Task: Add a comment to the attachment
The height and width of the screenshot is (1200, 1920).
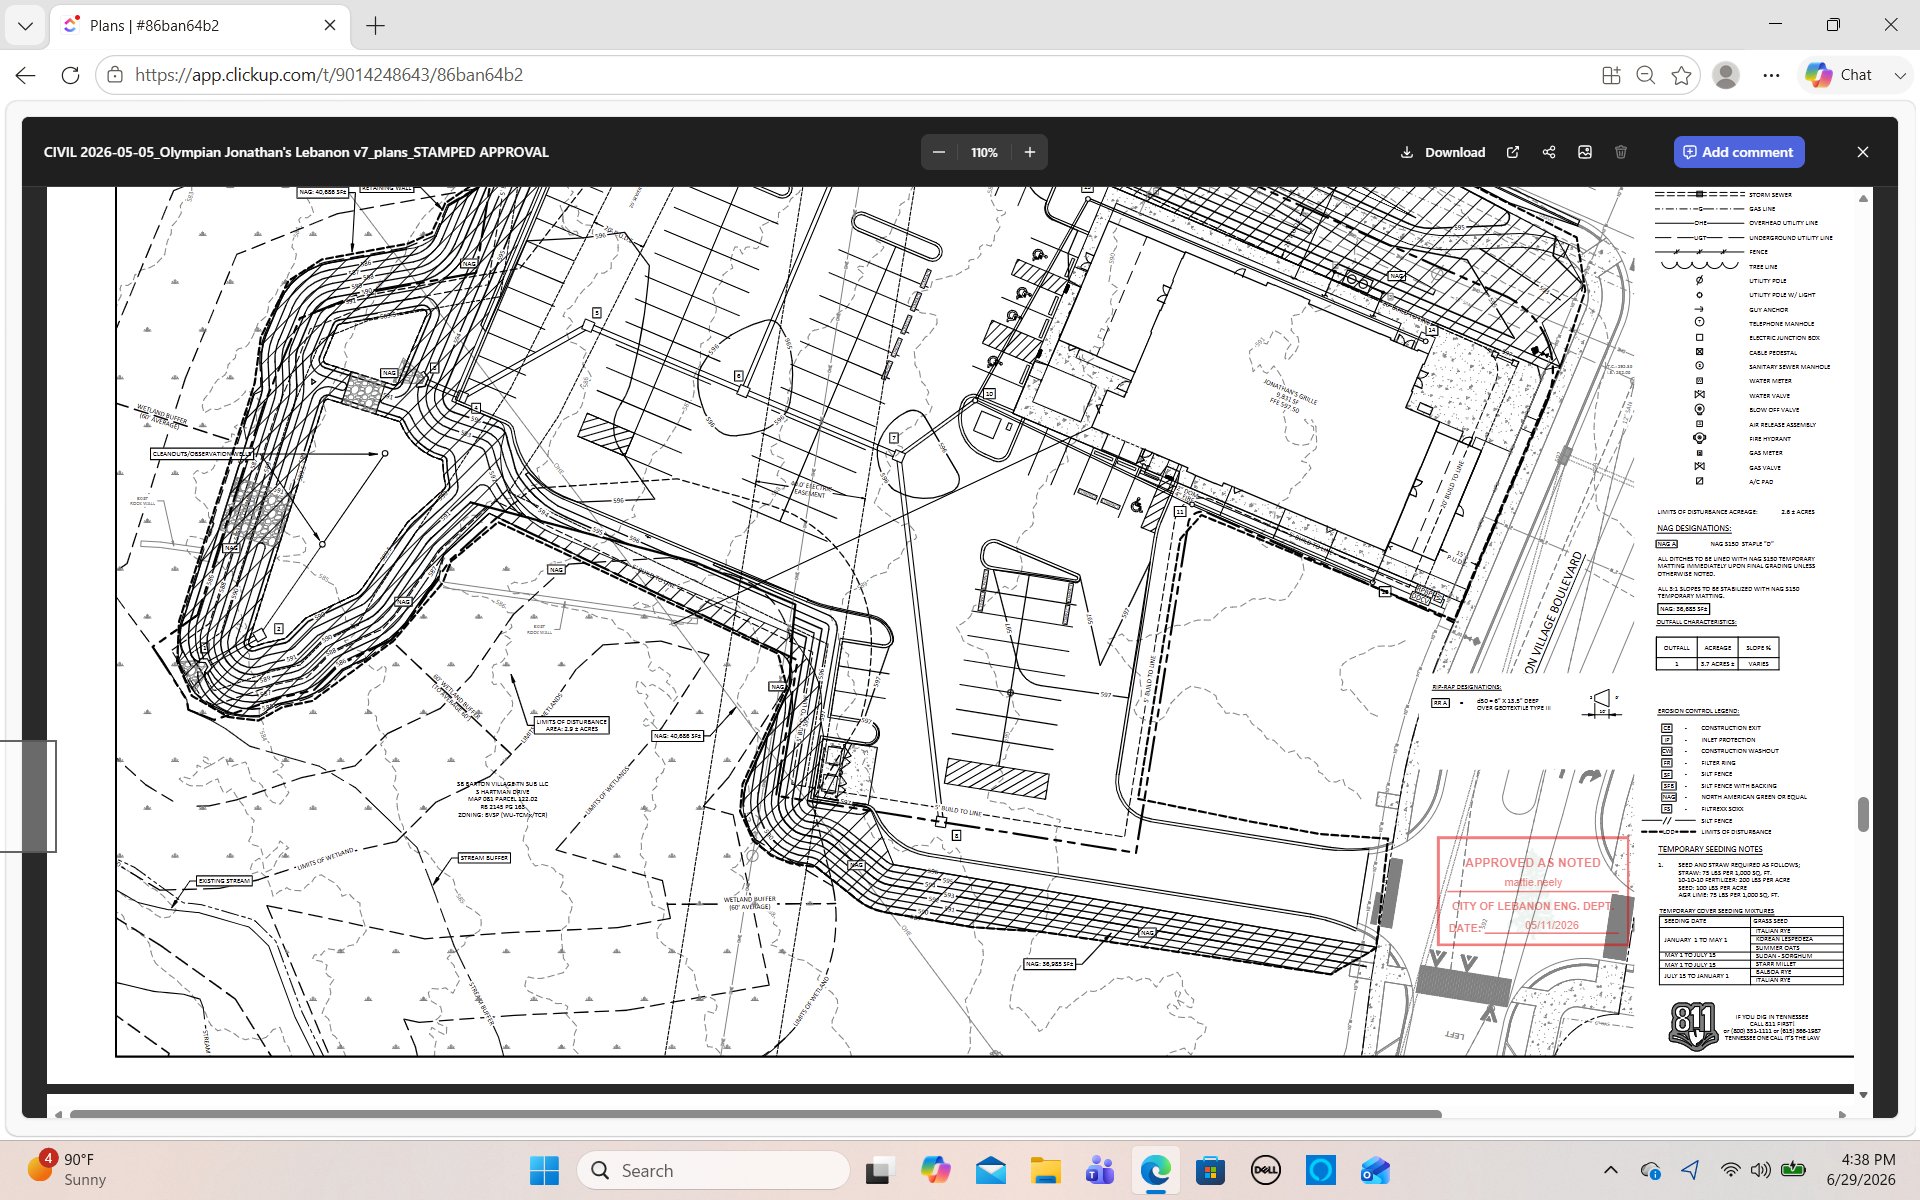Action: [x=1739, y=152]
